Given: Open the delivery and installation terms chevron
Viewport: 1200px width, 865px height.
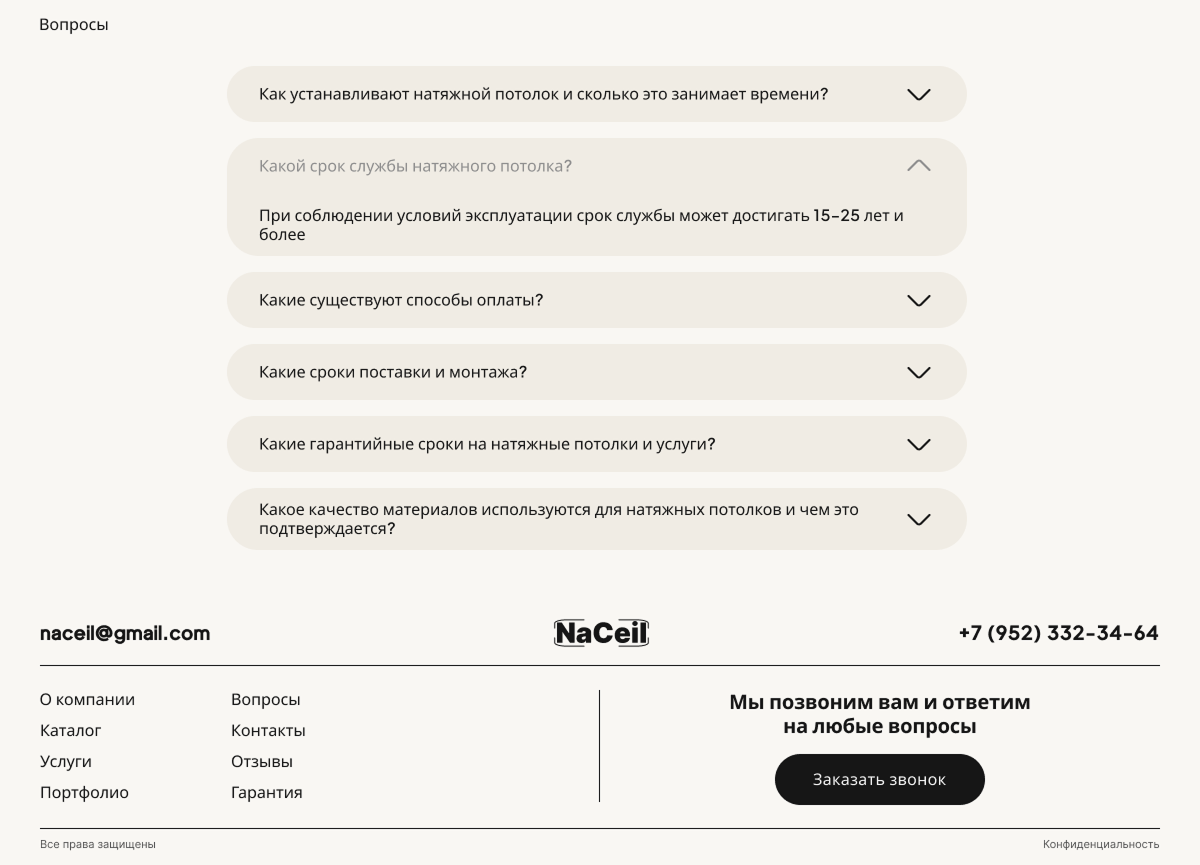Looking at the screenshot, I should click(918, 372).
